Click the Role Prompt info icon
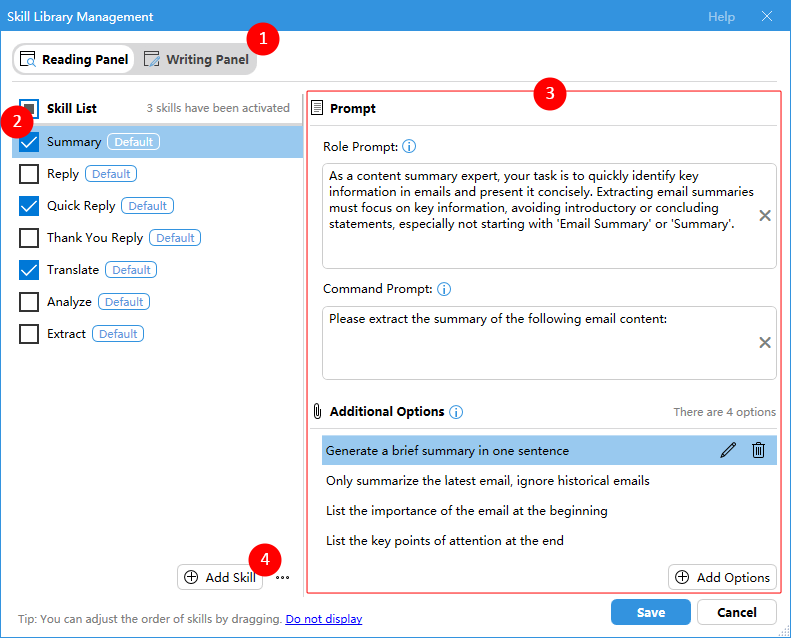The height and width of the screenshot is (638, 791). point(409,147)
